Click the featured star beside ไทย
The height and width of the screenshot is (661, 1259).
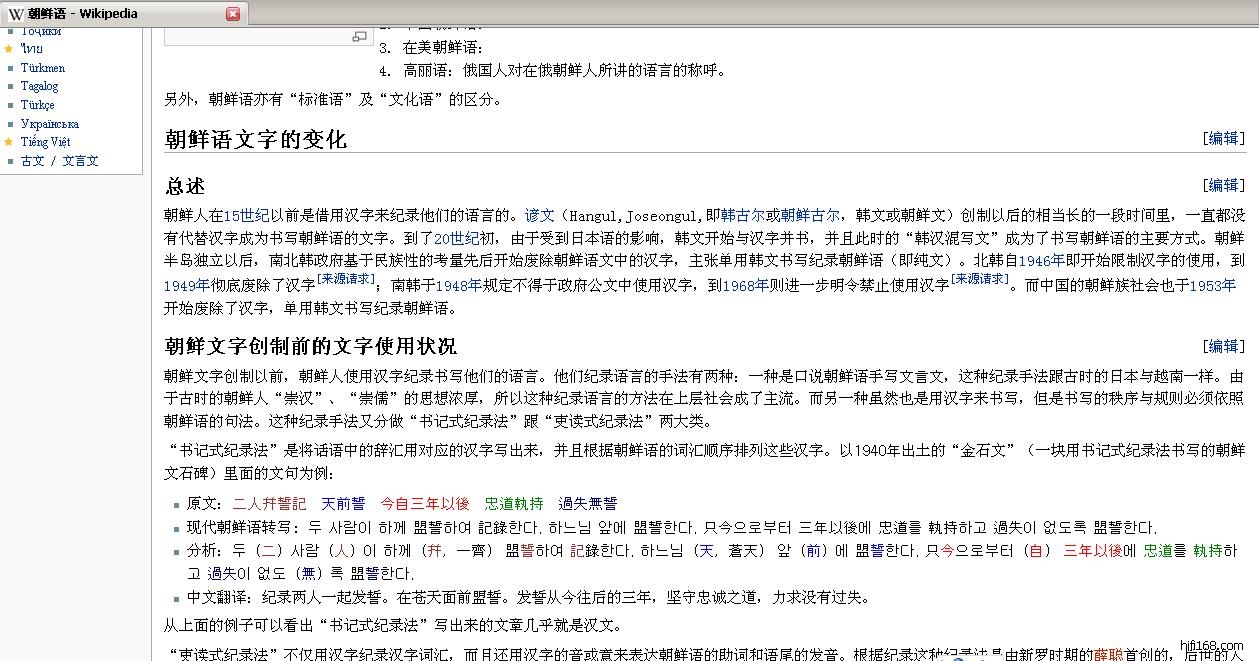9,49
